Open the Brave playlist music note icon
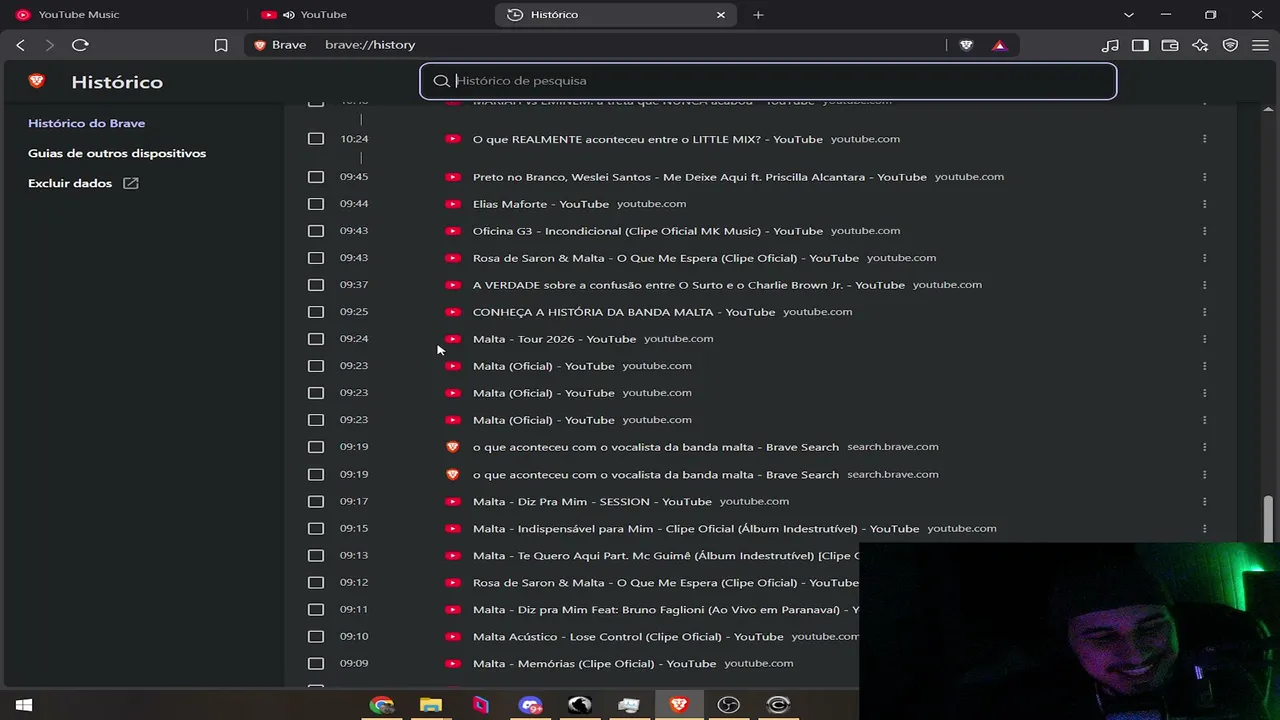Screen dimensions: 1280x720 coord(1110,45)
